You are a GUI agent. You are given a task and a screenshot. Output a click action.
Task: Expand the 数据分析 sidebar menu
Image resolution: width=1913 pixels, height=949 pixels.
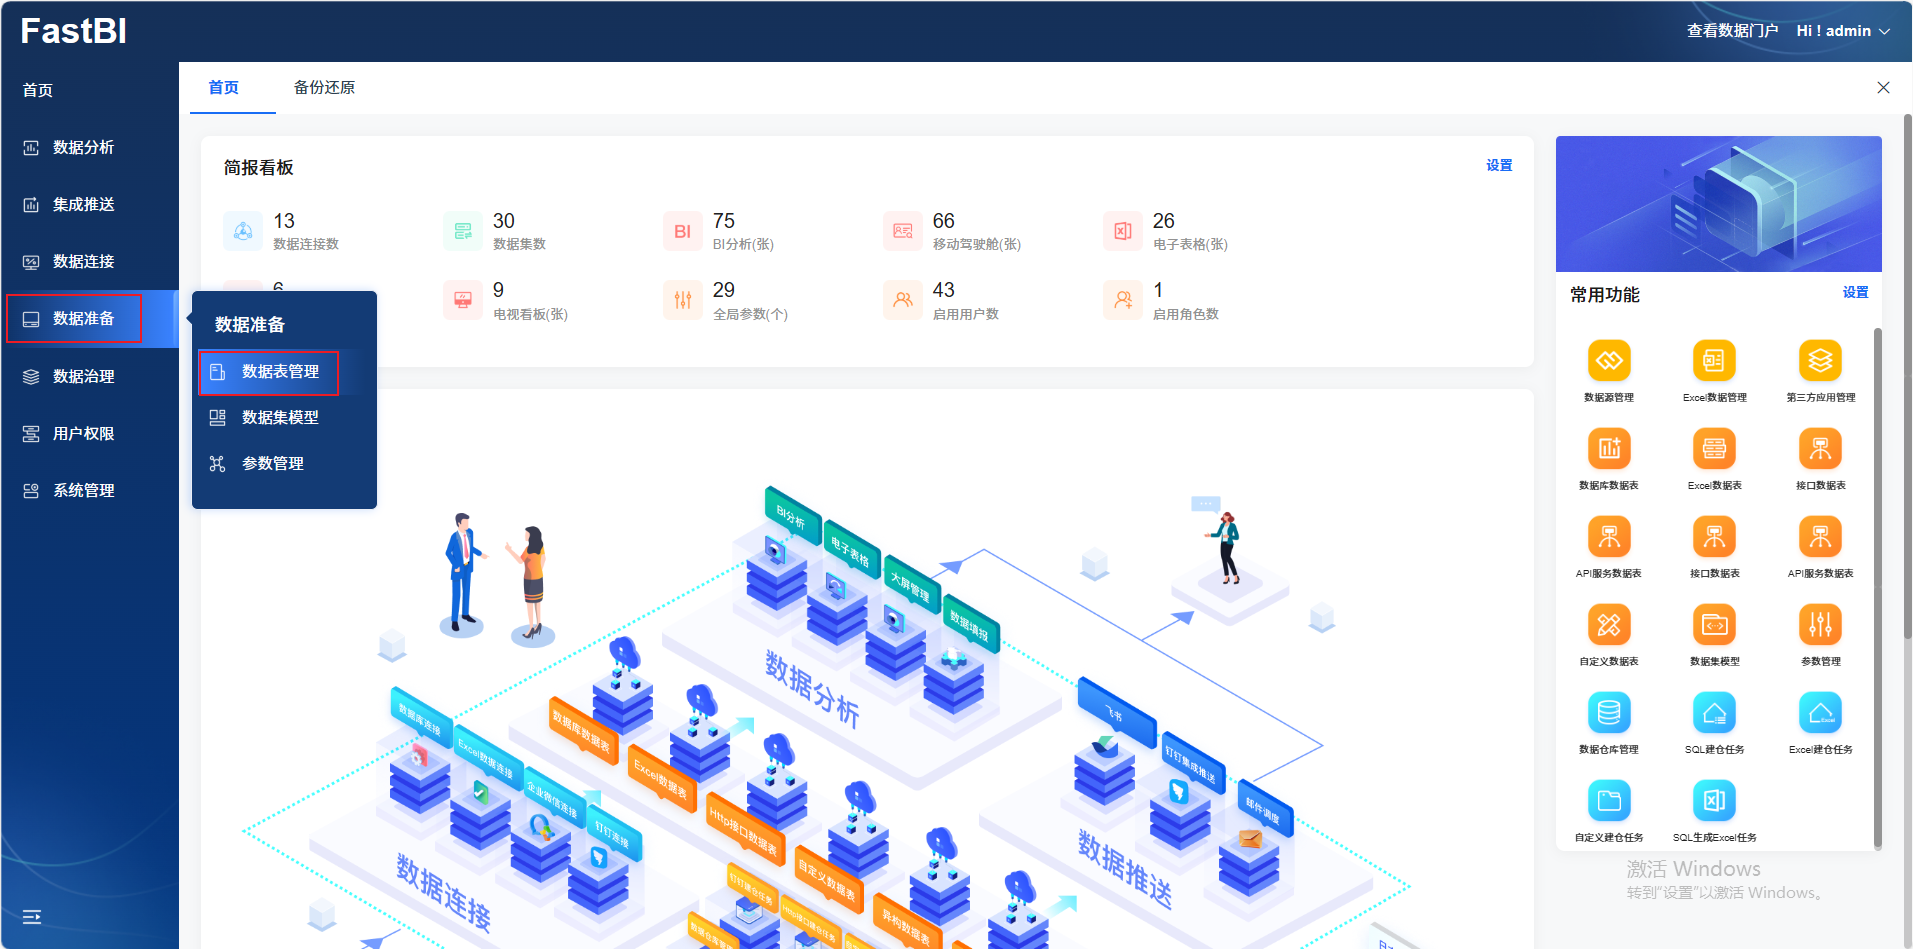pos(83,147)
